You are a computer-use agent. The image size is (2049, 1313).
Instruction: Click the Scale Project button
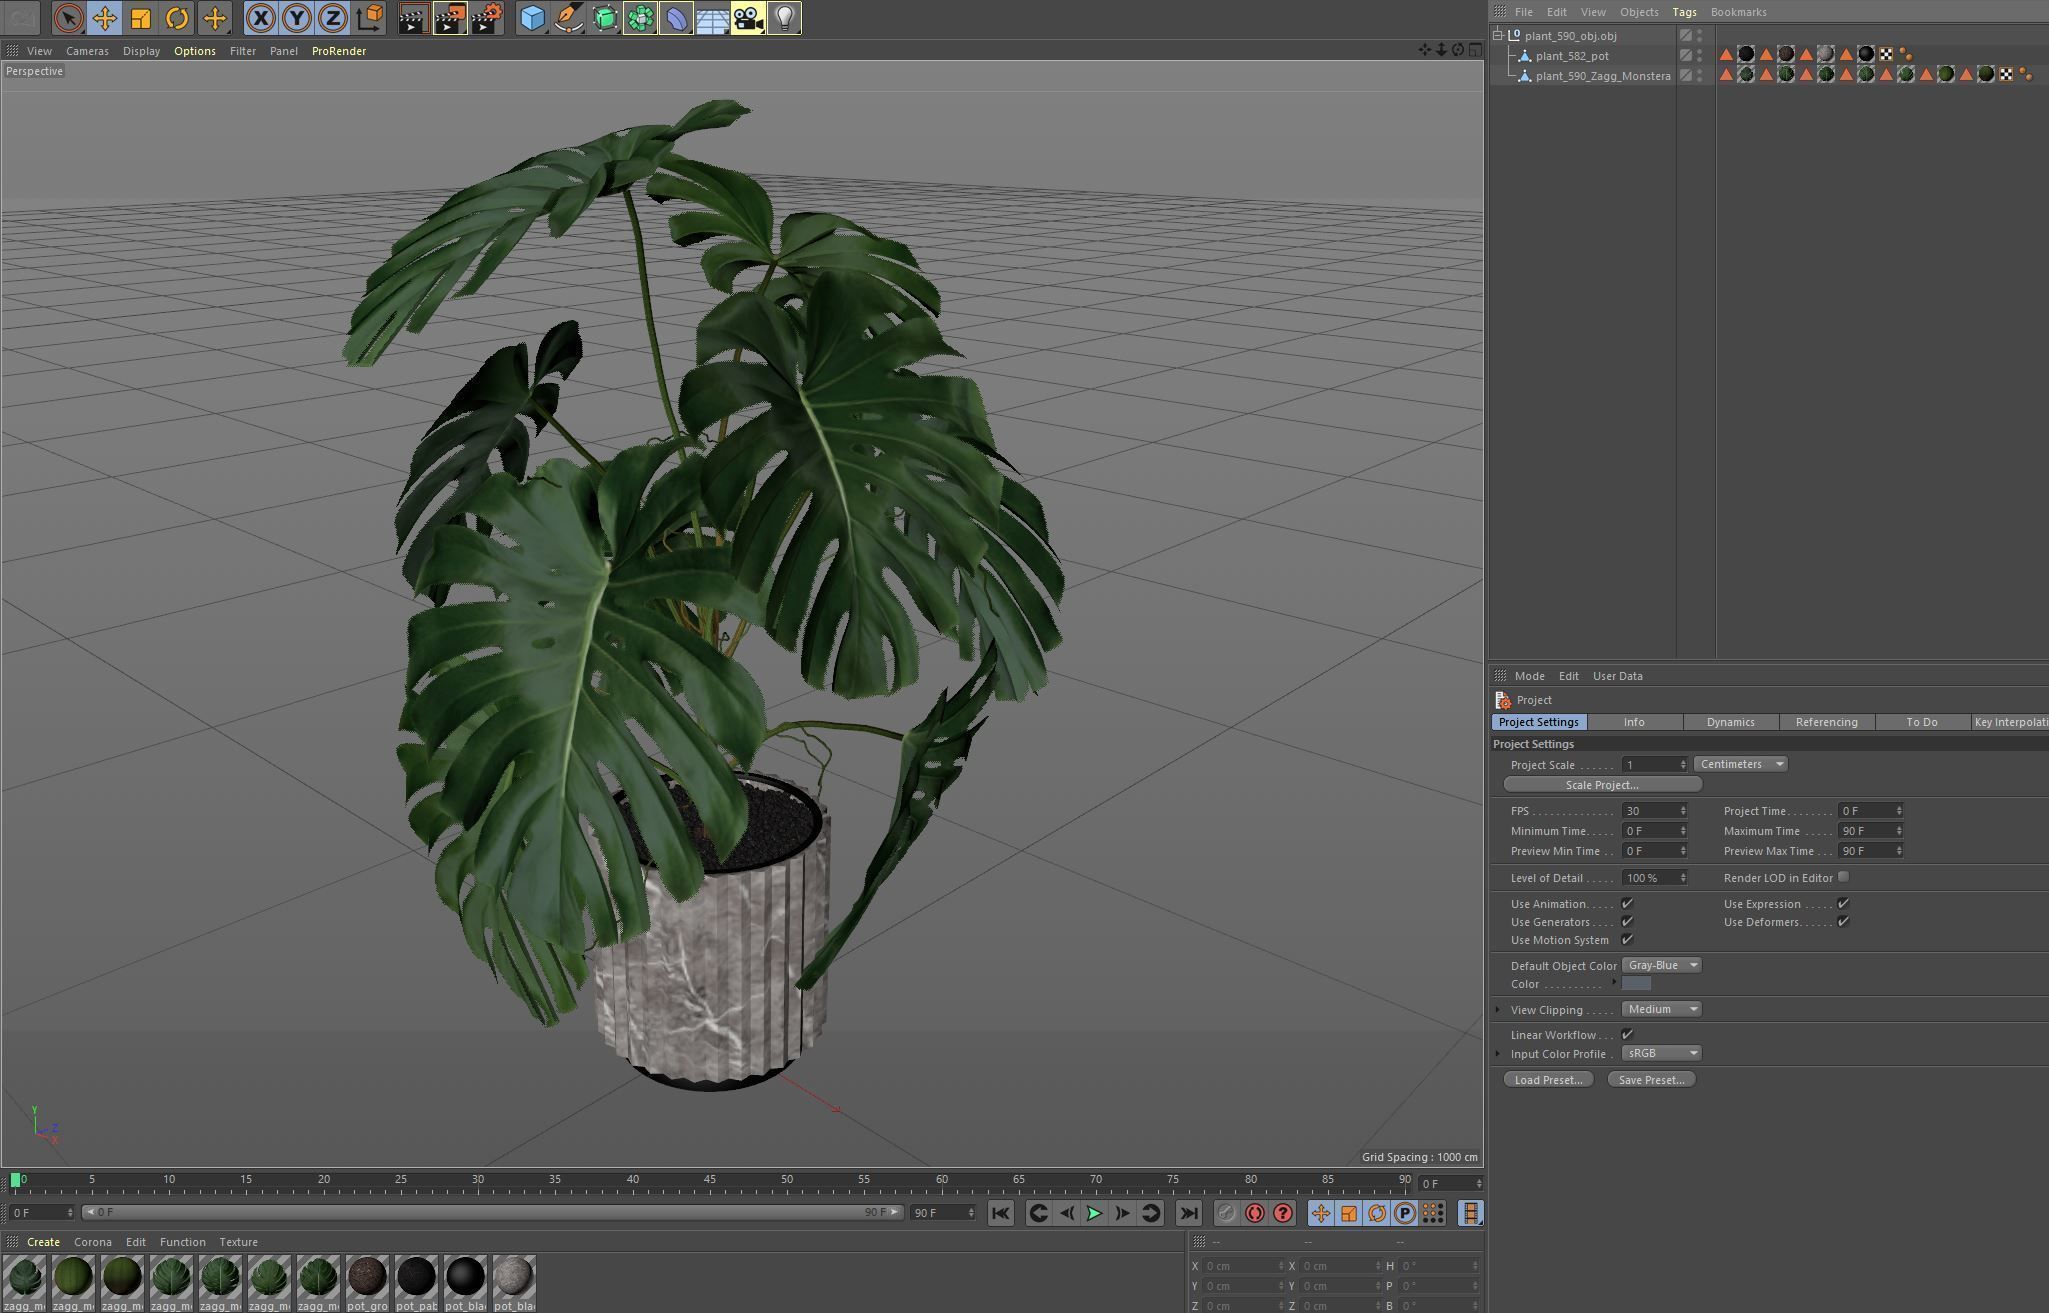point(1601,785)
